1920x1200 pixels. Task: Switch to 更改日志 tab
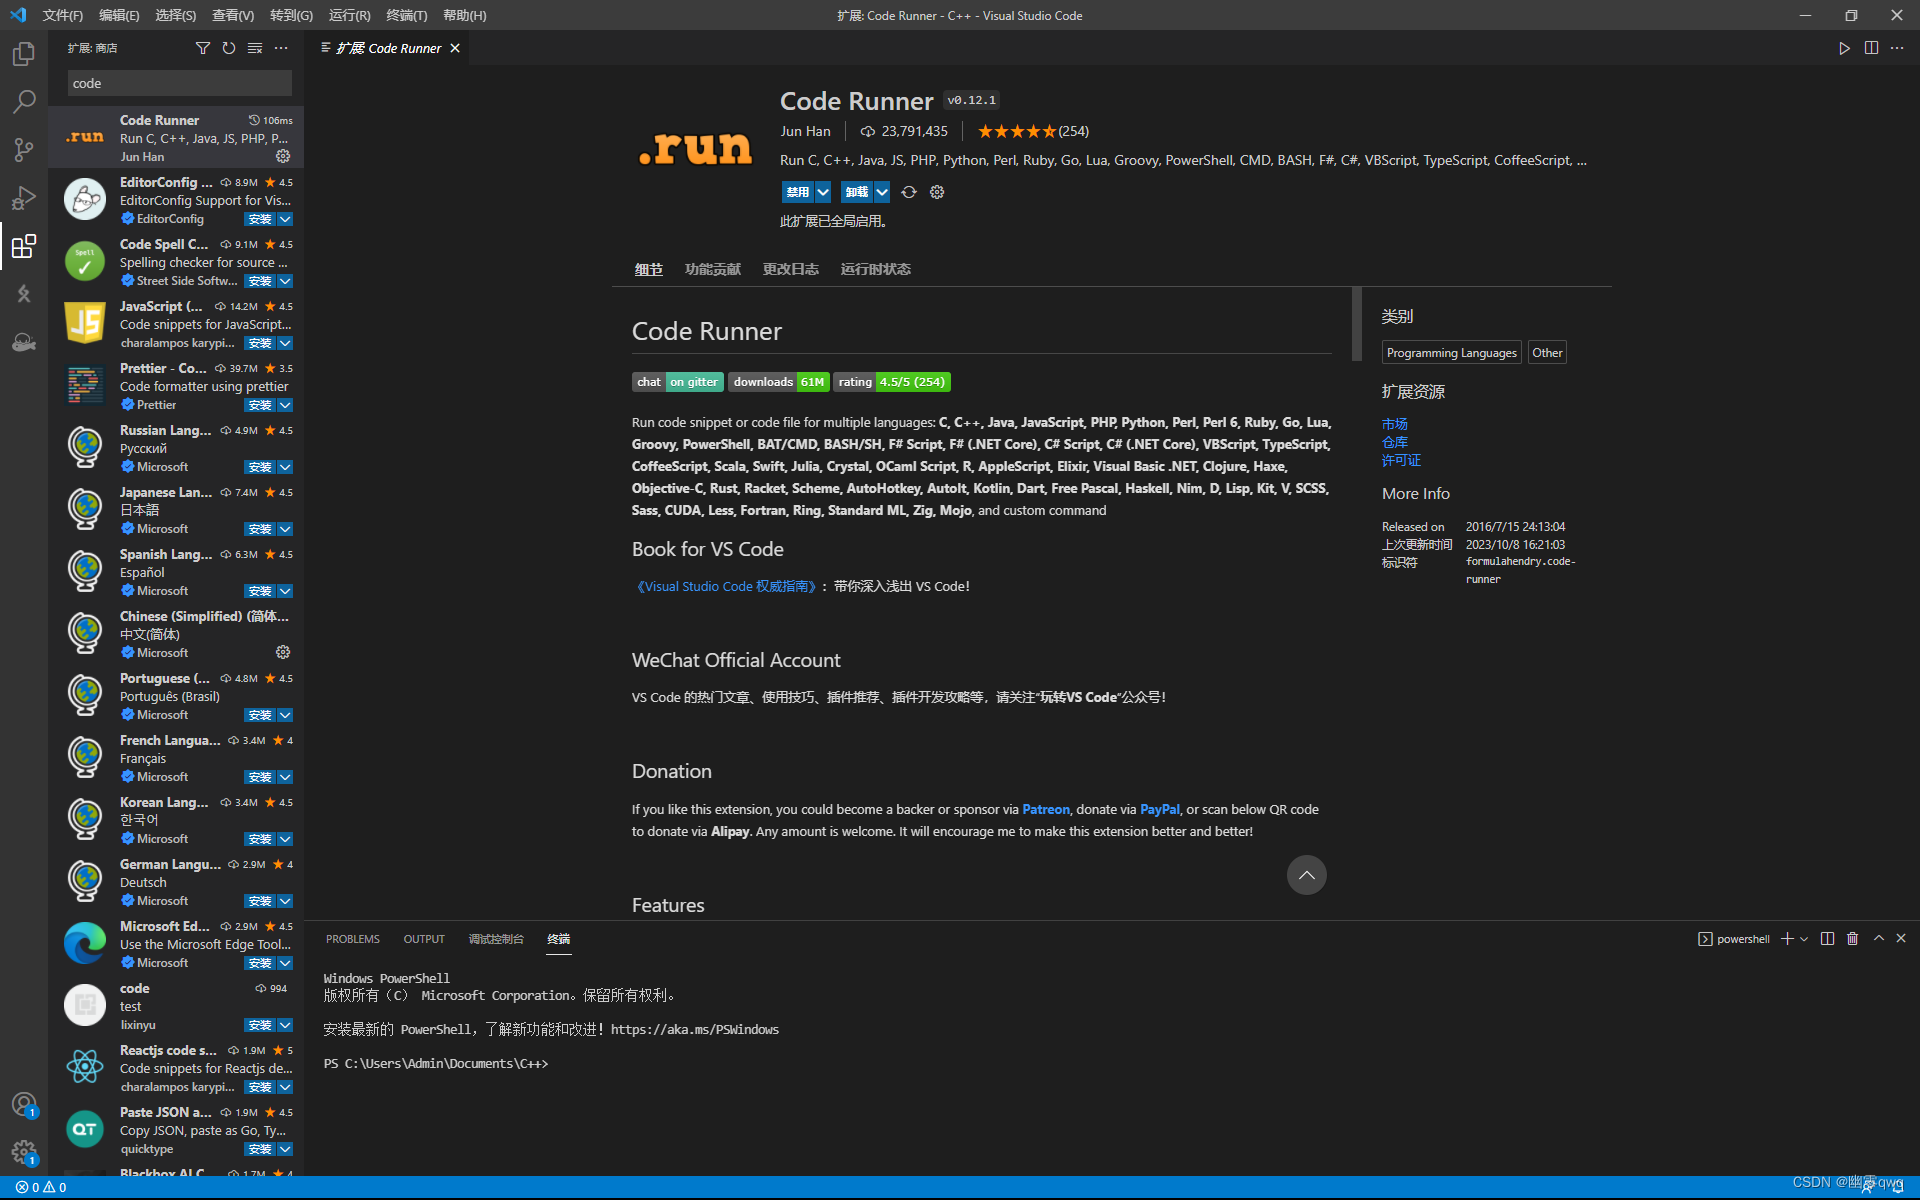[790, 269]
